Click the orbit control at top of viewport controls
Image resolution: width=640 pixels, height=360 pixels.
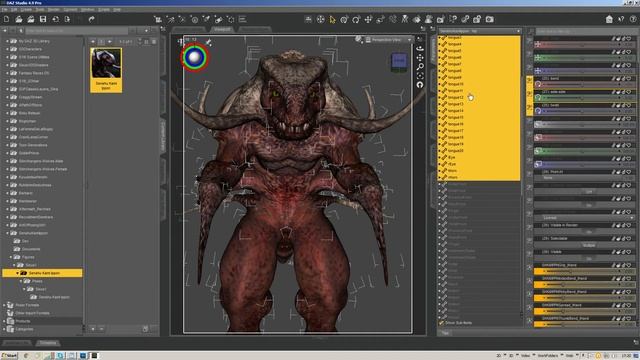[x=420, y=49]
